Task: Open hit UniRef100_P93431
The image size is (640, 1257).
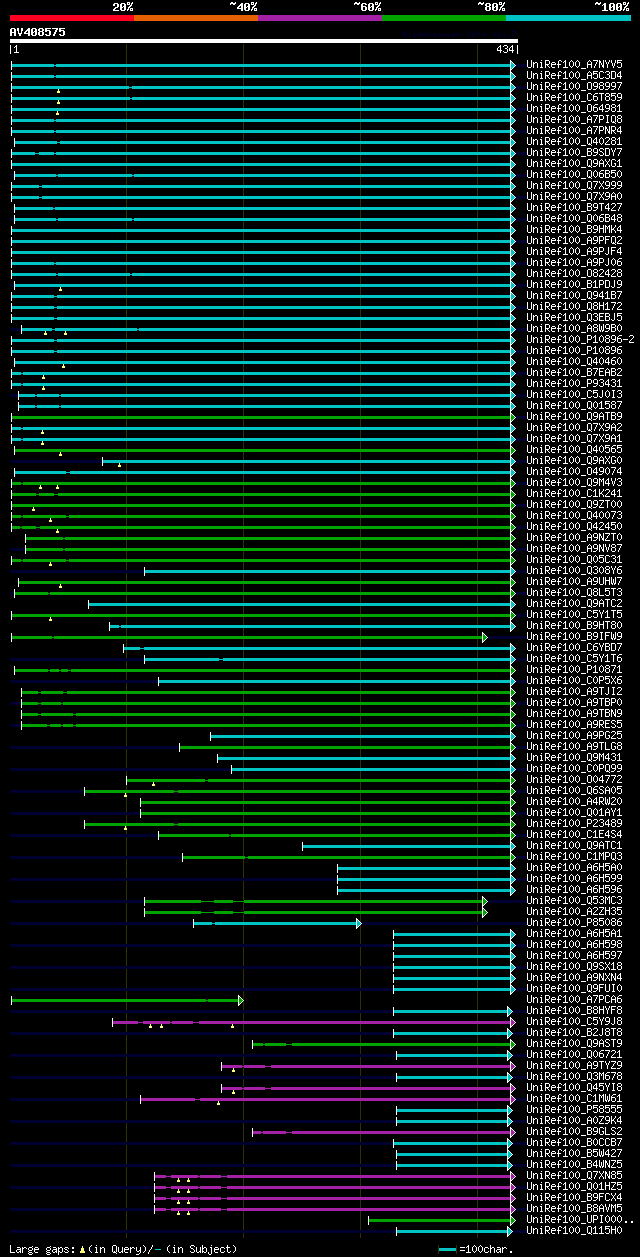Action: [x=573, y=383]
